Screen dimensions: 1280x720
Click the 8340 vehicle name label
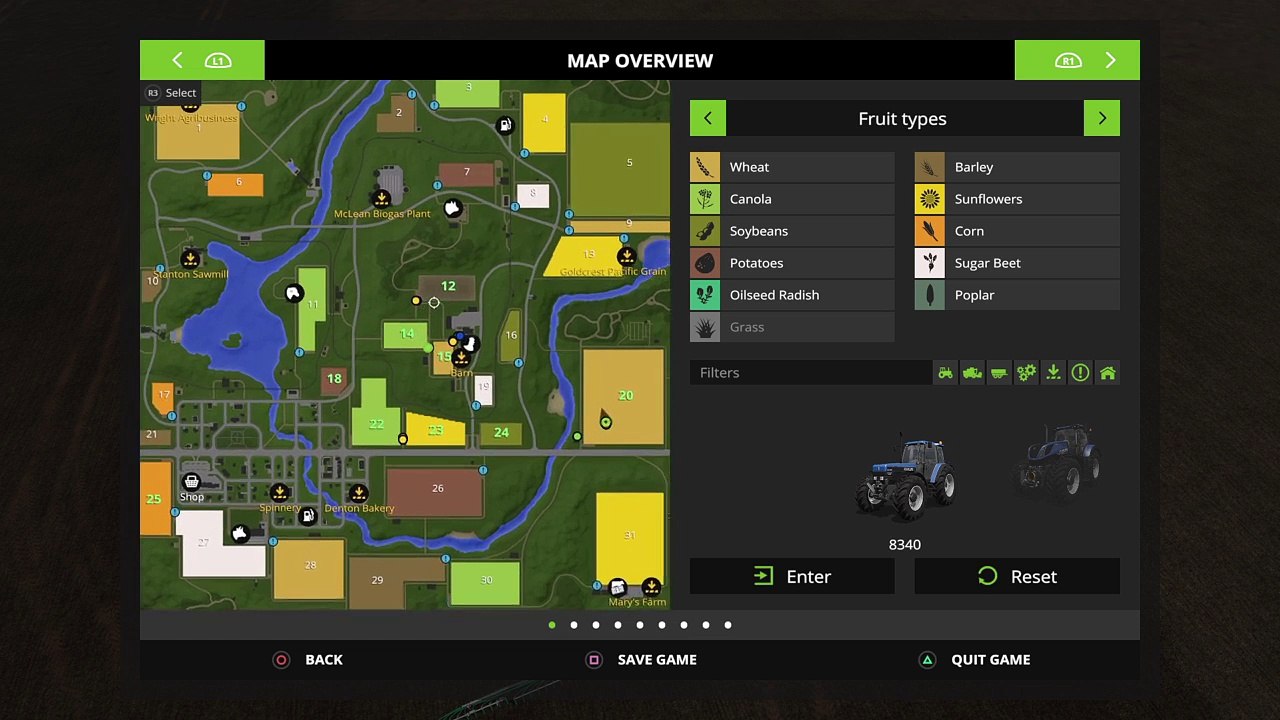[x=905, y=544]
